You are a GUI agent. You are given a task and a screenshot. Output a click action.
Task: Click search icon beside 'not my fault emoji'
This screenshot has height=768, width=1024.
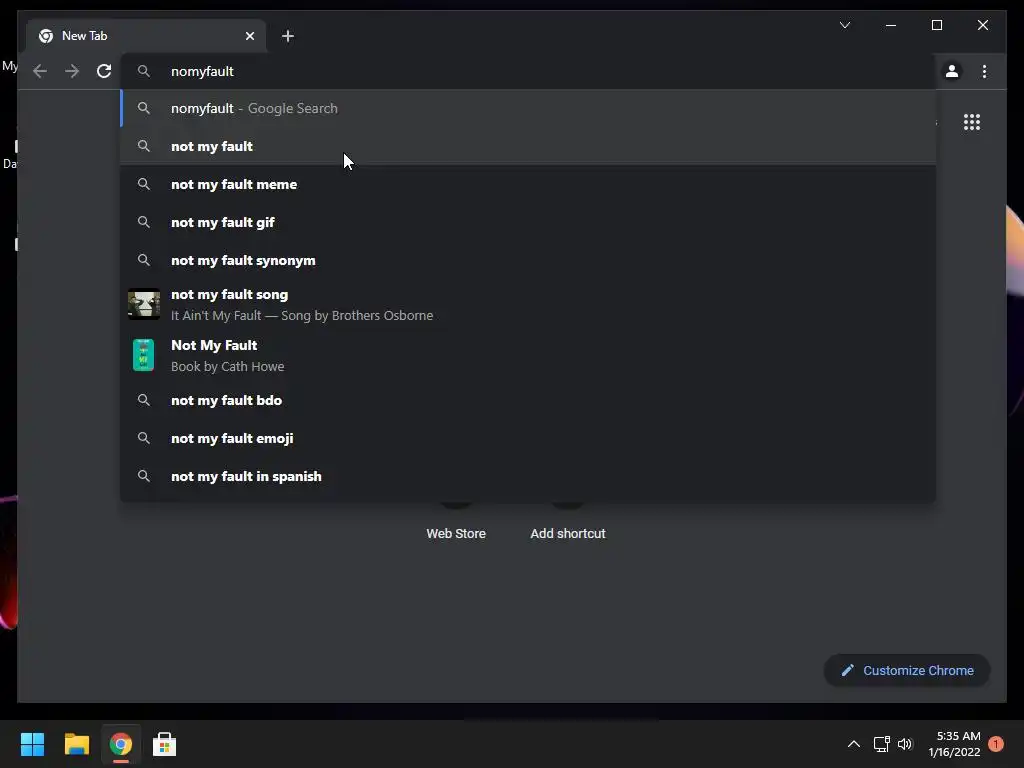[144, 438]
